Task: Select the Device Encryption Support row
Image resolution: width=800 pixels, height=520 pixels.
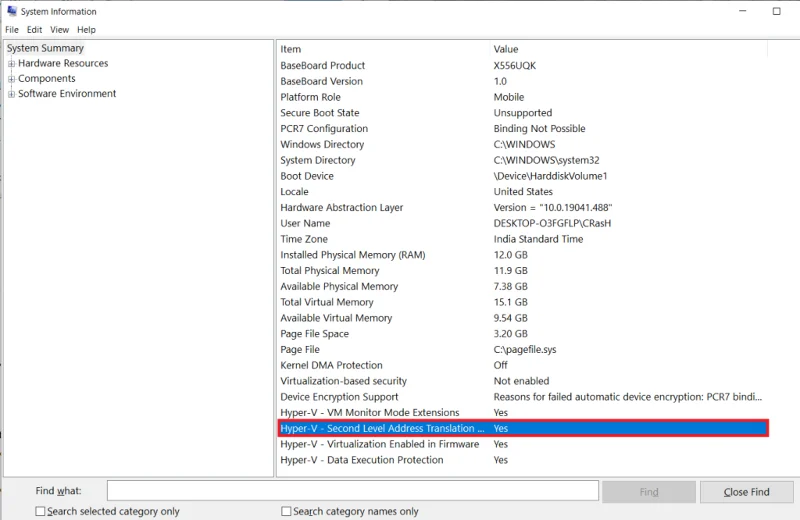Action: point(523,397)
